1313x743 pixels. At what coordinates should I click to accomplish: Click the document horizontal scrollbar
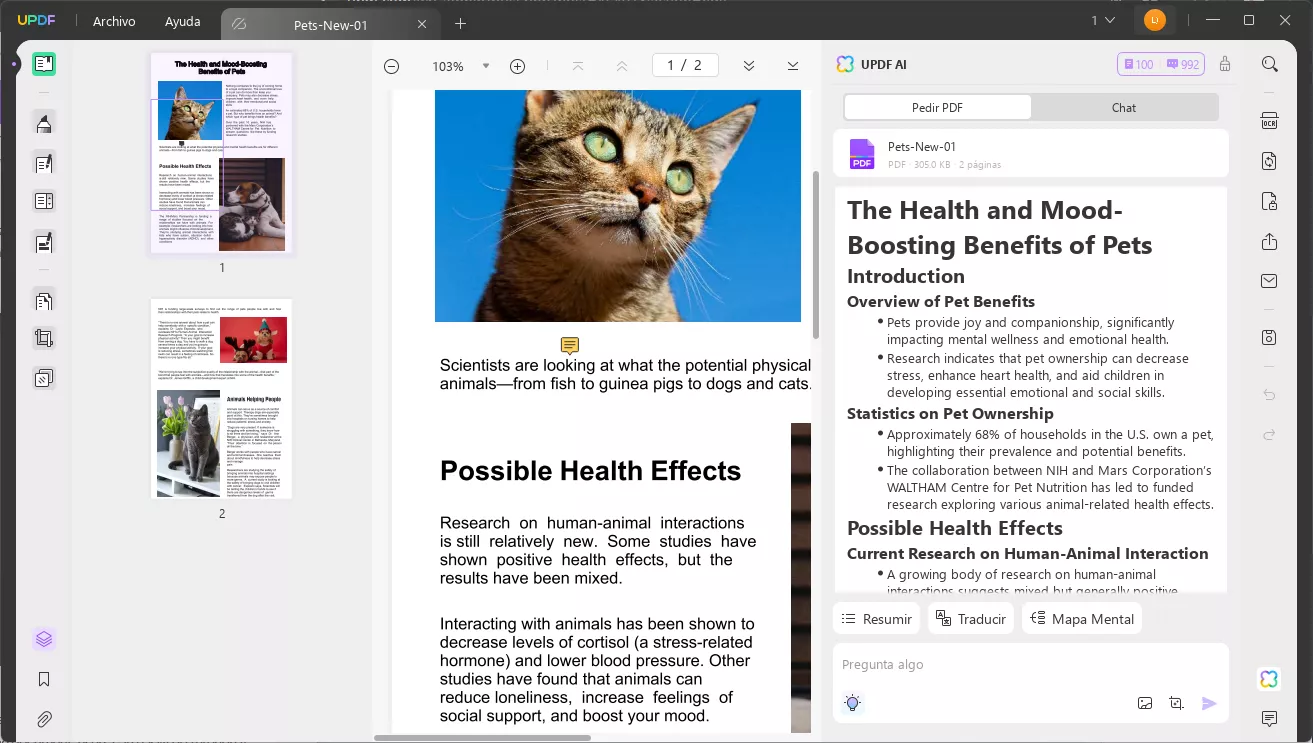click(x=482, y=738)
